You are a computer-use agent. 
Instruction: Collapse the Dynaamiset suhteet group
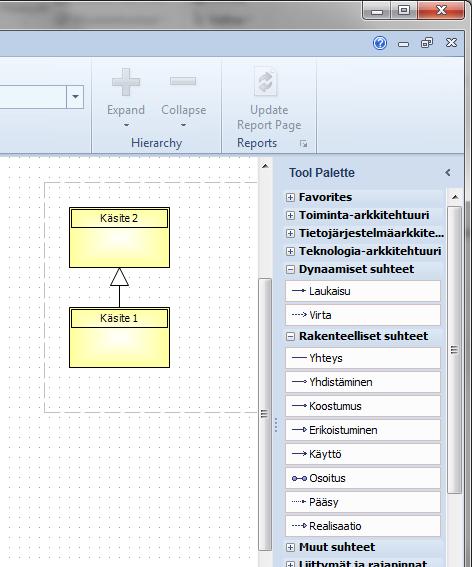point(290,269)
